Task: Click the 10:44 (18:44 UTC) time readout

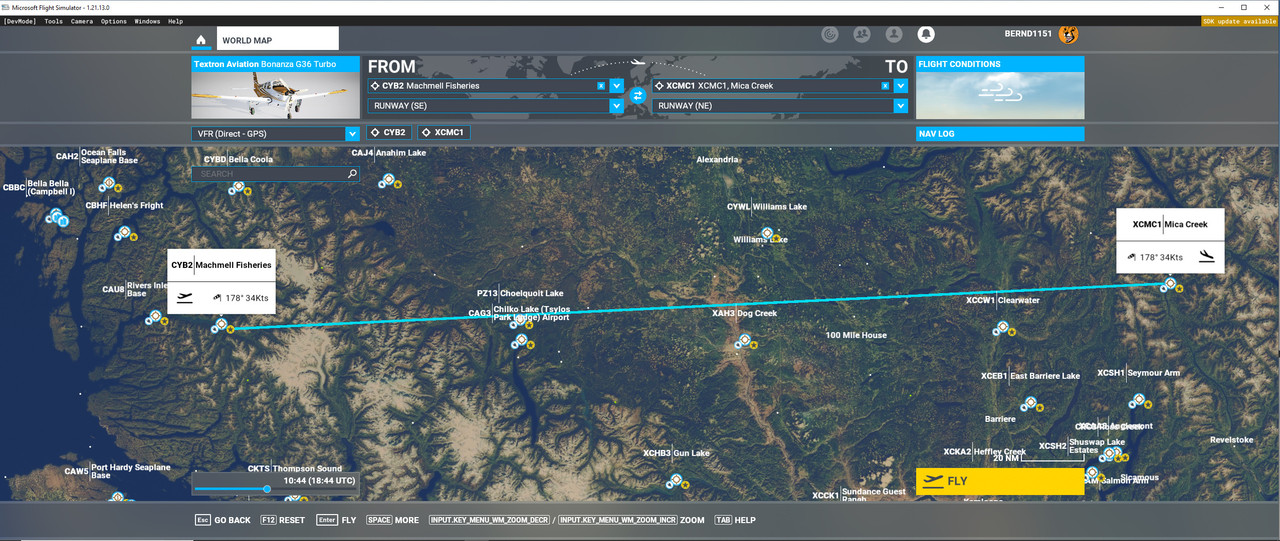Action: [x=319, y=481]
